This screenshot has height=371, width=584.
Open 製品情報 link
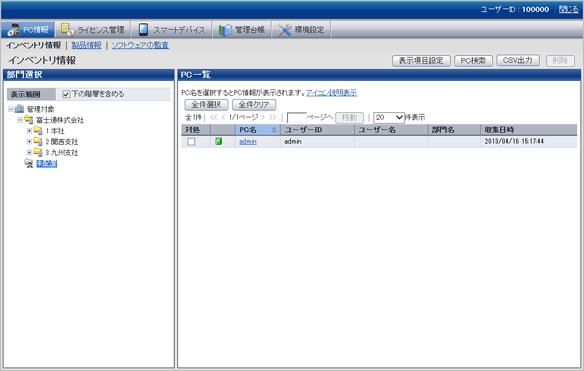click(86, 45)
